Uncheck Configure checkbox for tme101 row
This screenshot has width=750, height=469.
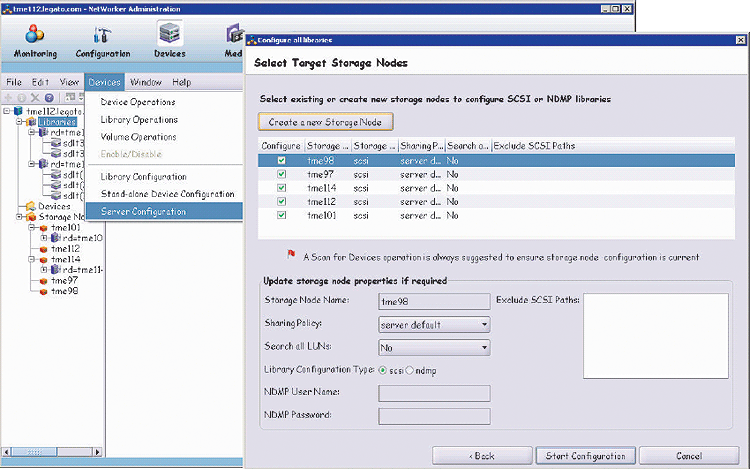coord(282,215)
